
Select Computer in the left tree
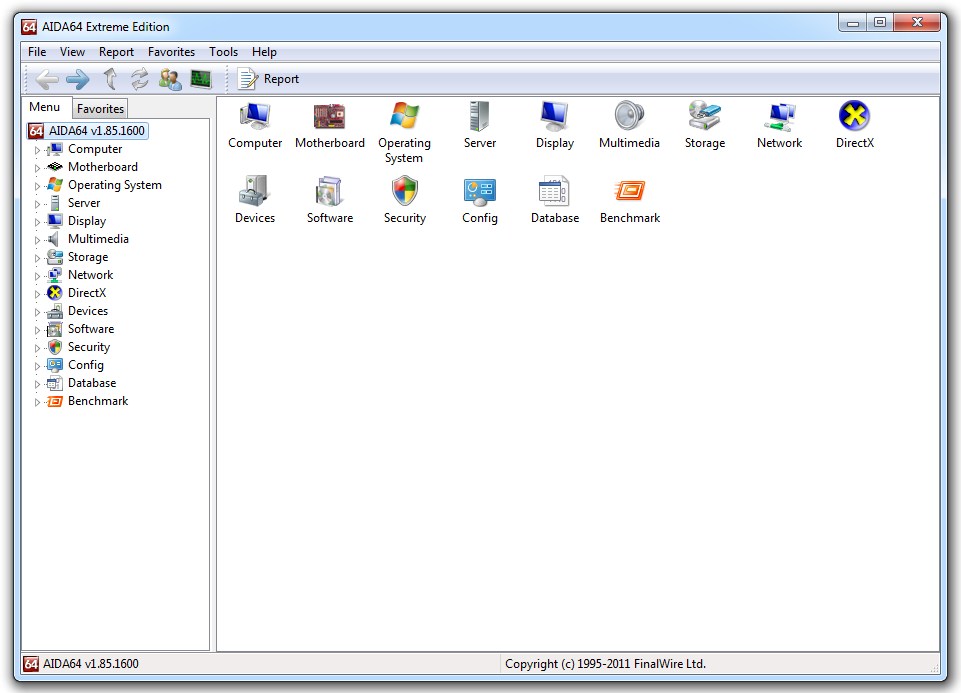95,149
